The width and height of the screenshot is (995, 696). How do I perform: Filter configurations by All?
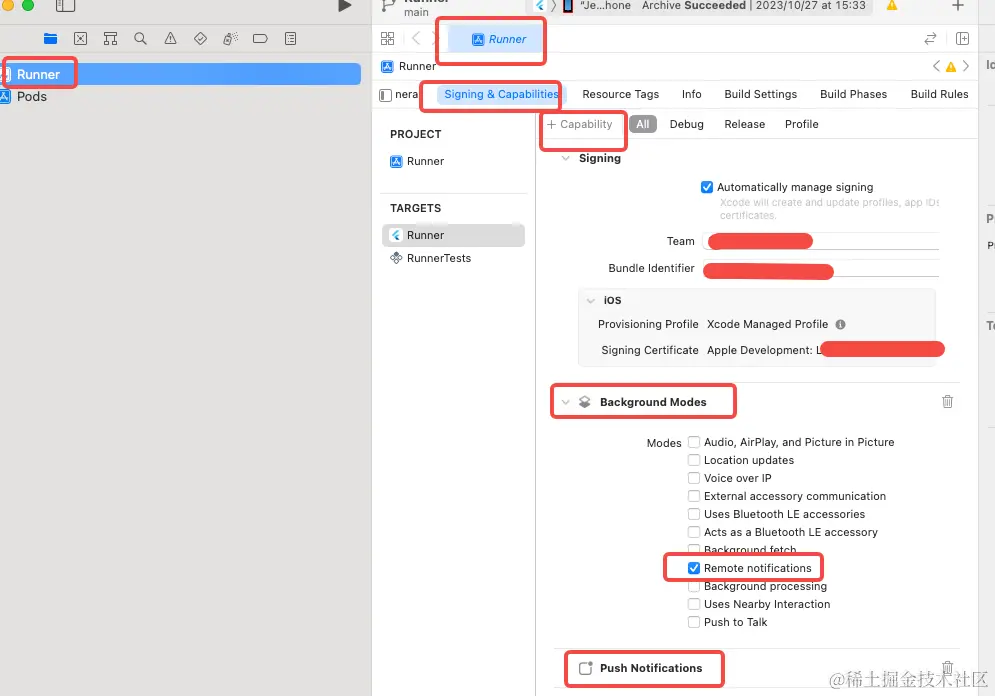(x=642, y=124)
